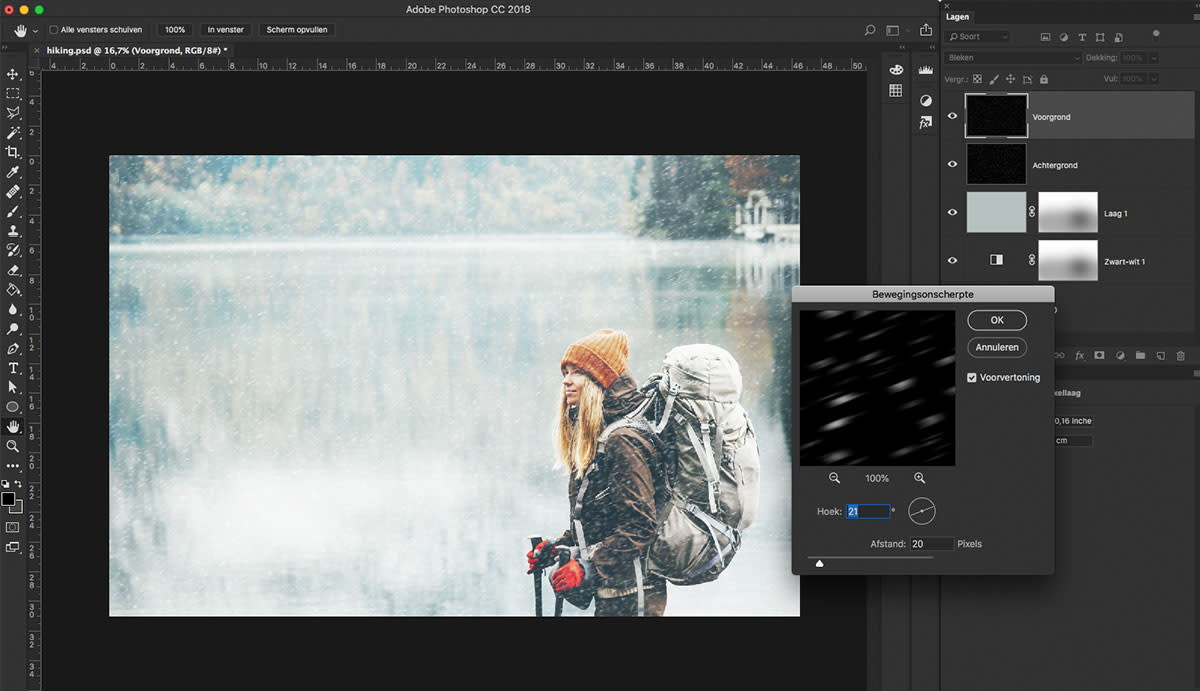Hide the Achtergrond layer
The width and height of the screenshot is (1200, 691).
(952, 164)
